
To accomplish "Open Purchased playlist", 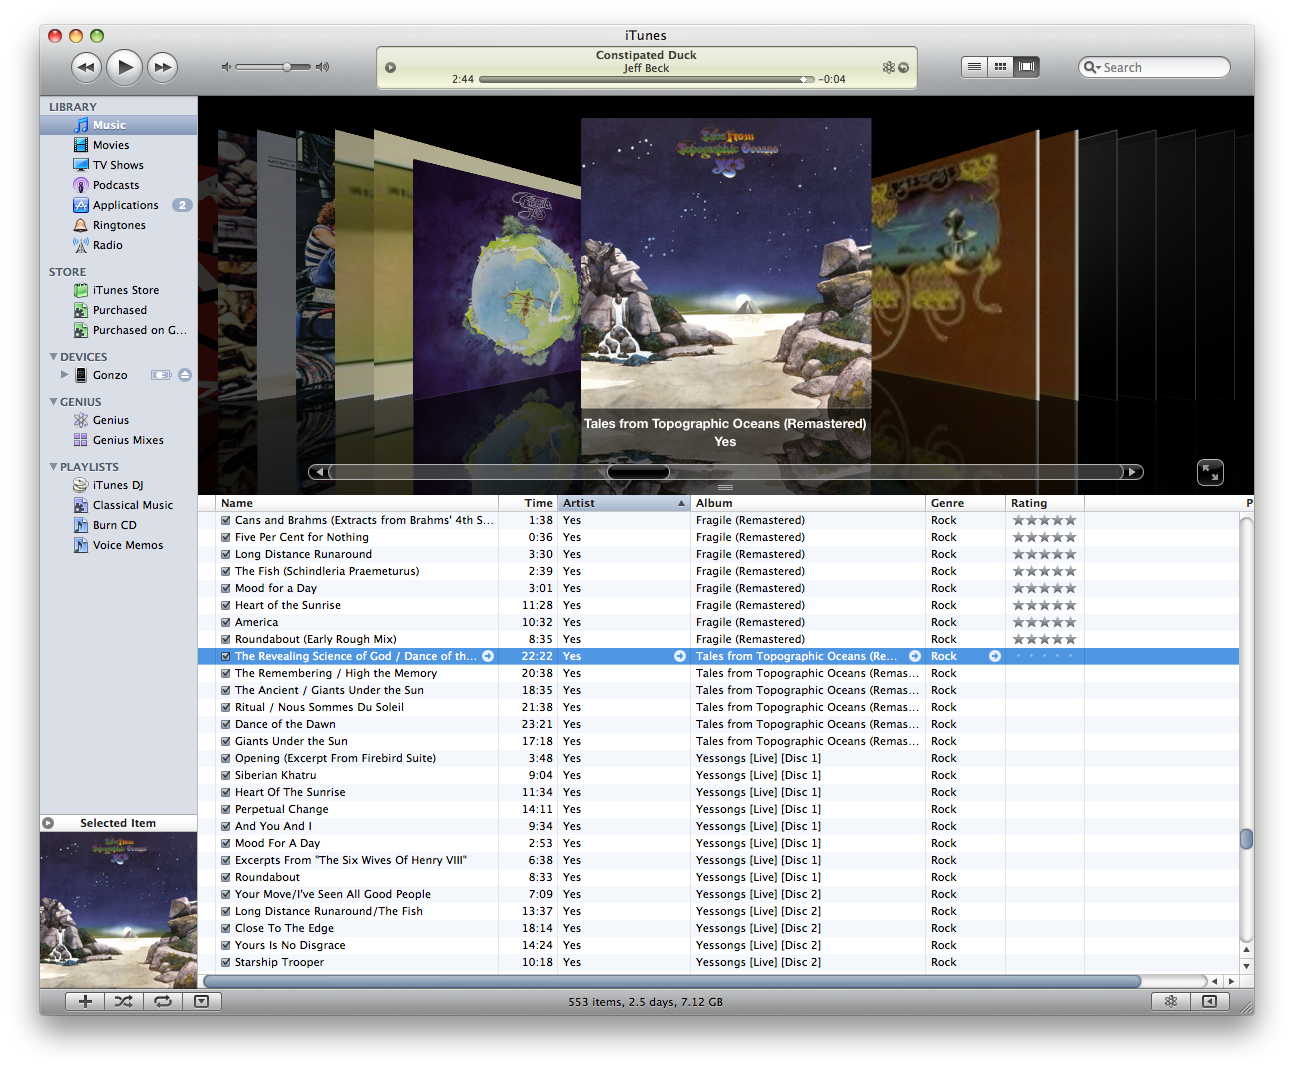I will [x=119, y=310].
